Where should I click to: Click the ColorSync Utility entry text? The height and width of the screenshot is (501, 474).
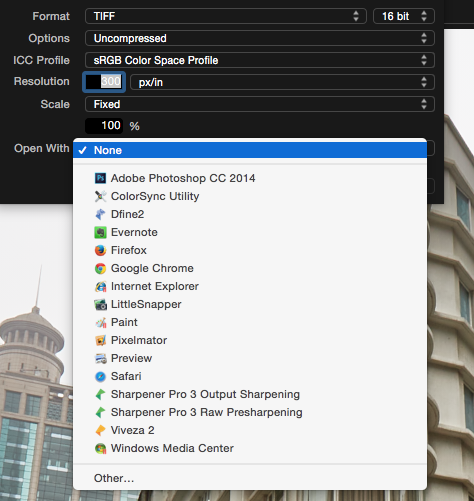(155, 196)
